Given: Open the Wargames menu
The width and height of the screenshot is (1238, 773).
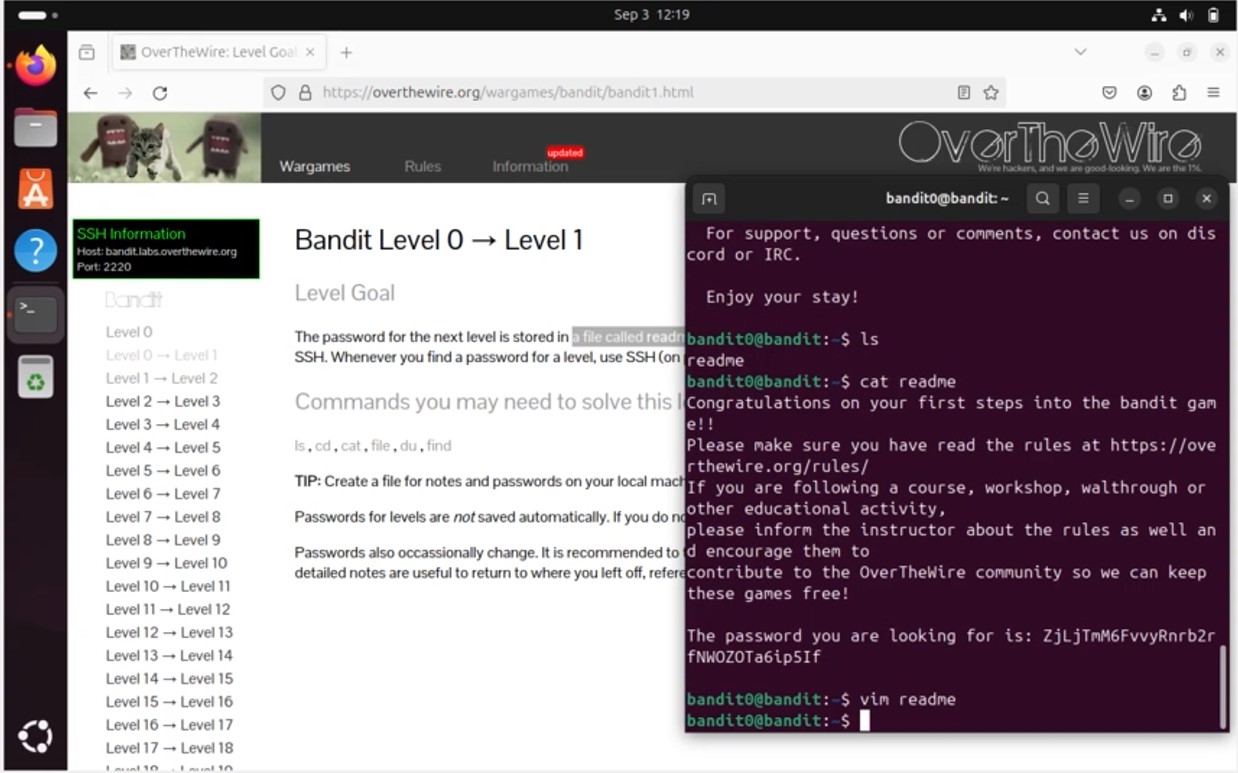Looking at the screenshot, I should (x=315, y=167).
